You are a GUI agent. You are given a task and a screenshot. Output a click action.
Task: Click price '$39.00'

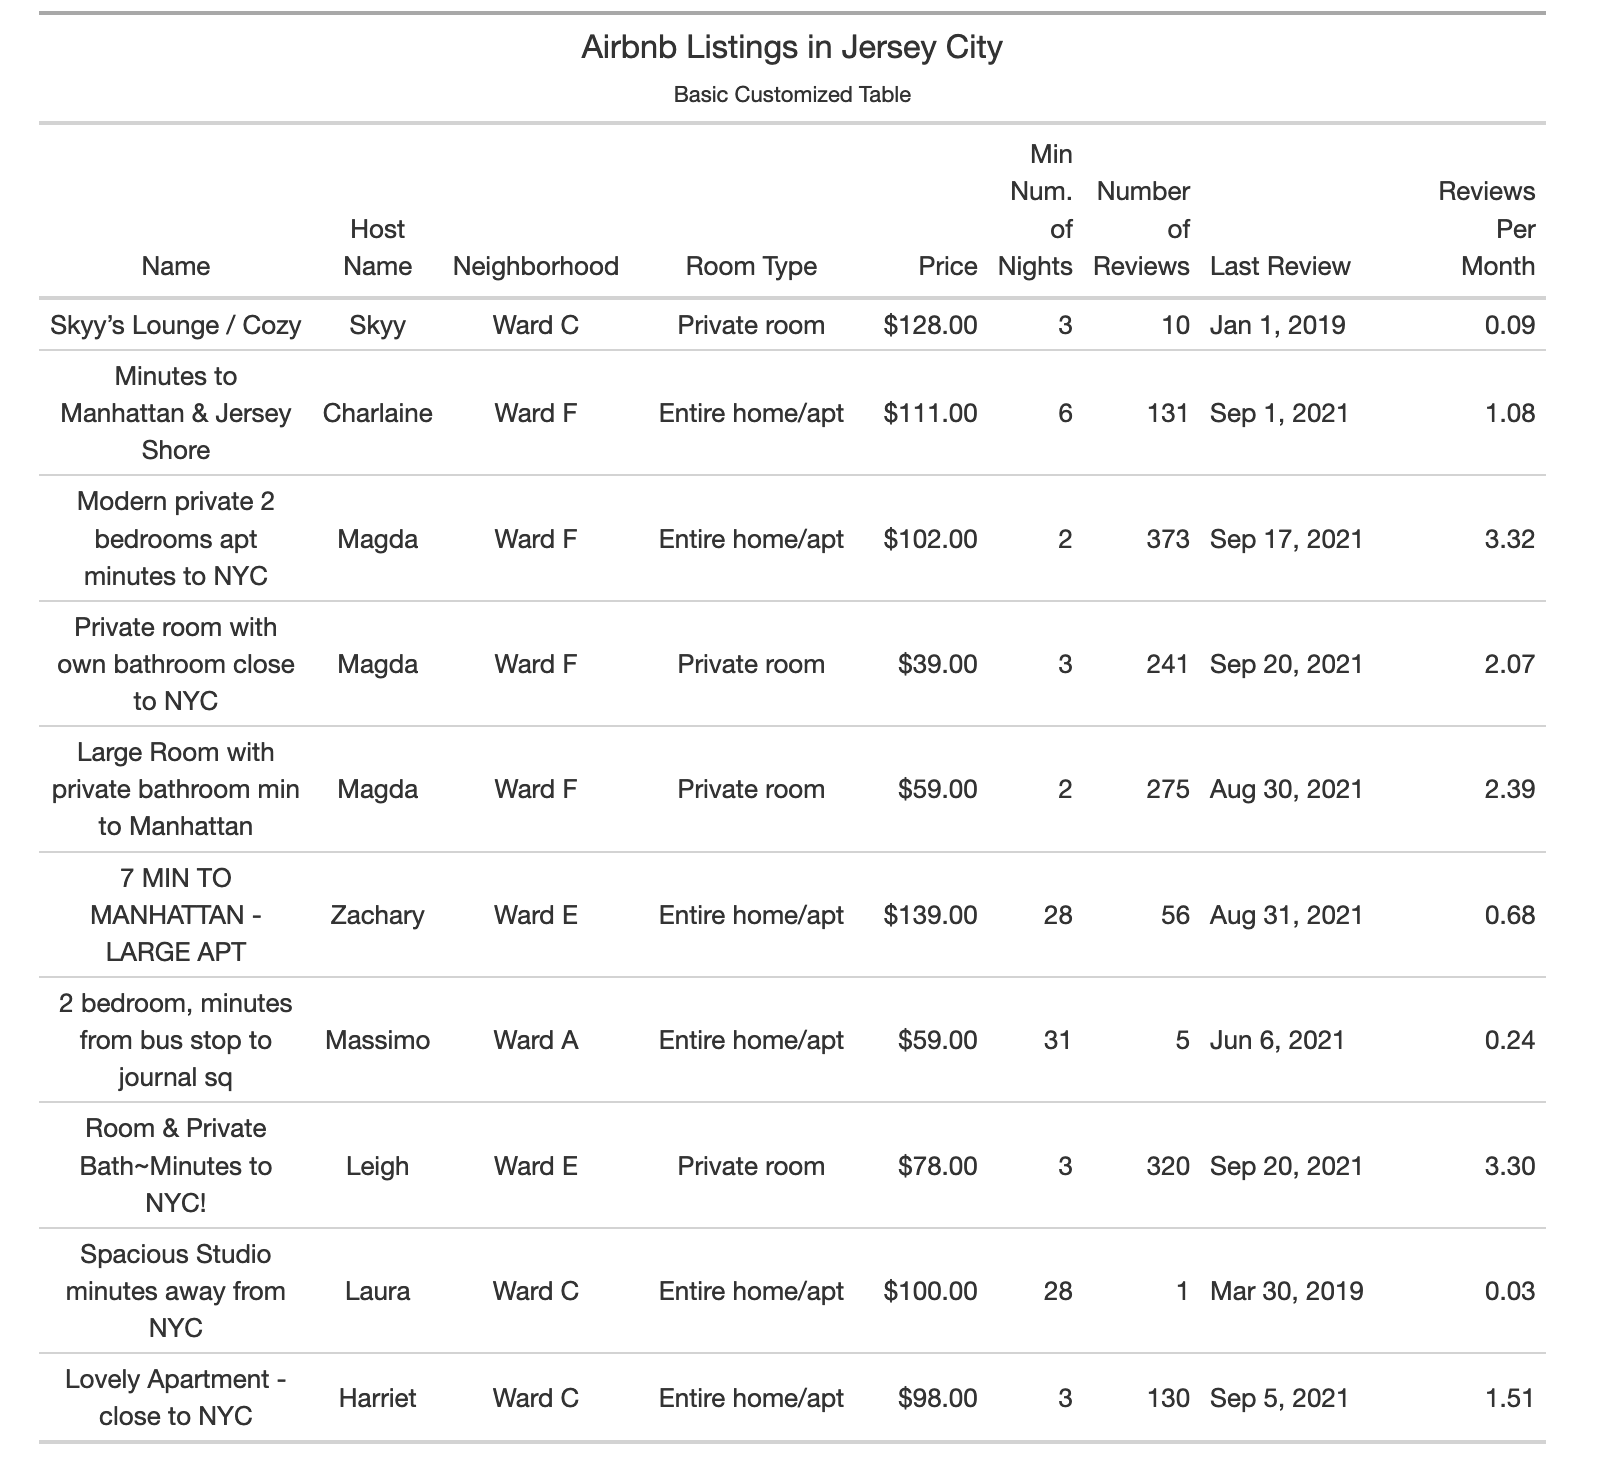[x=938, y=664]
